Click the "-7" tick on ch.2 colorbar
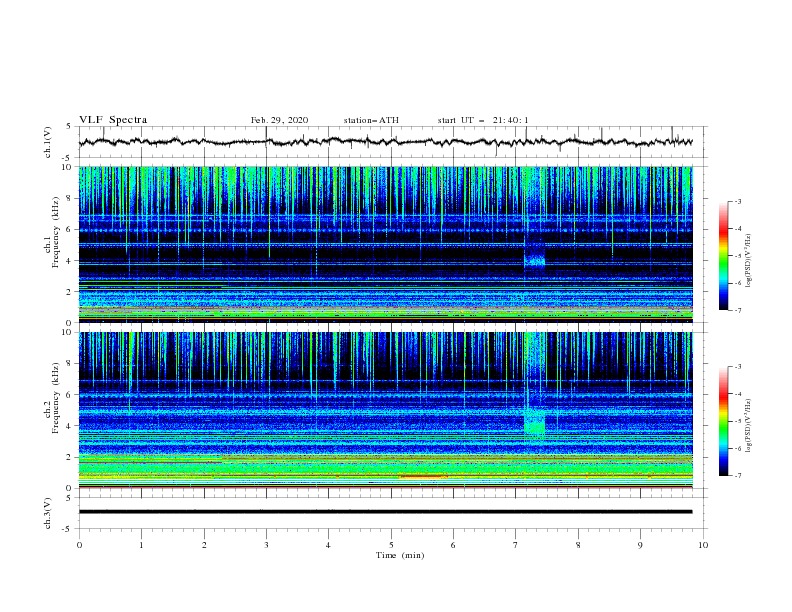This screenshot has height=612, width=792. 737,476
